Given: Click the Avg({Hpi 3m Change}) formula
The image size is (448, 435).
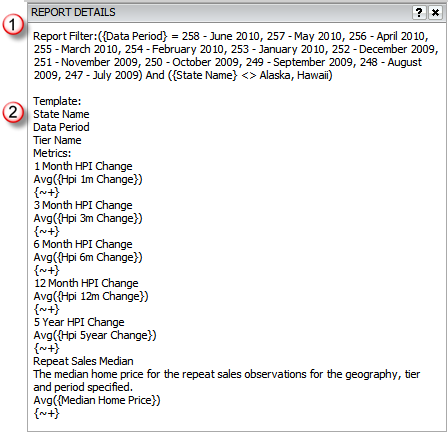Looking at the screenshot, I should tap(88, 218).
